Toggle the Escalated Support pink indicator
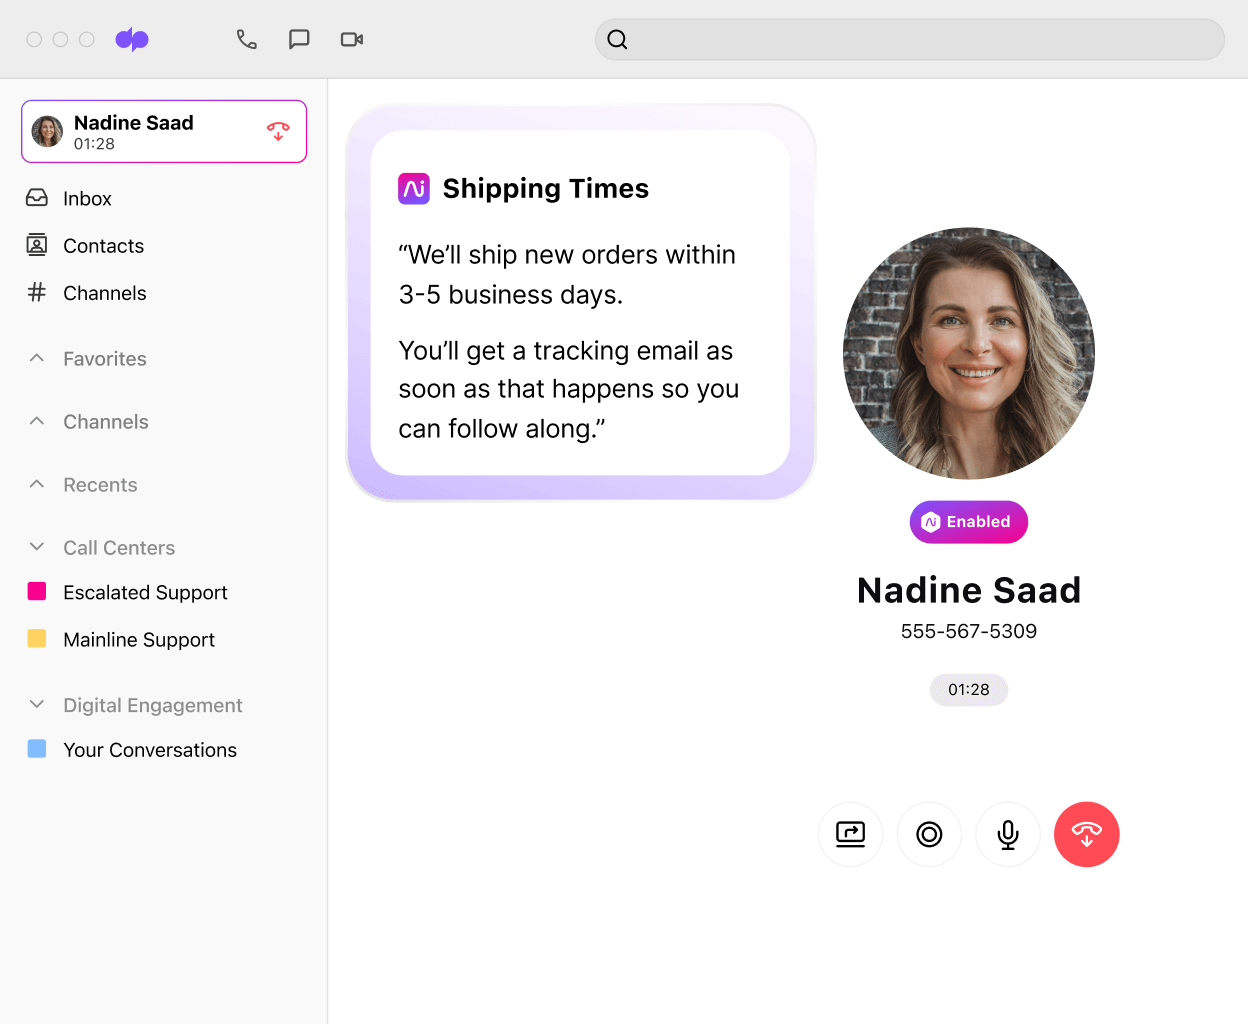Image resolution: width=1248 pixels, height=1024 pixels. click(37, 592)
